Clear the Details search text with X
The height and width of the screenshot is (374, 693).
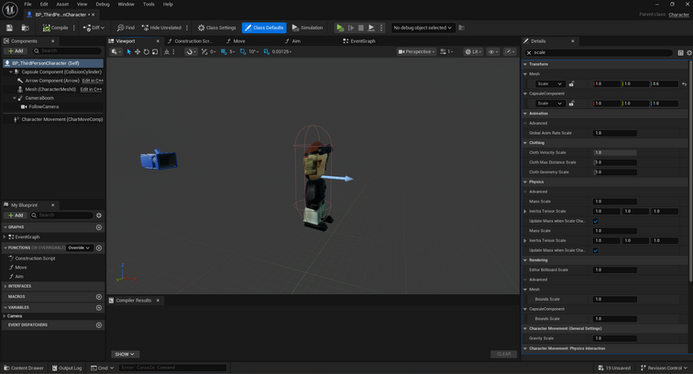coord(529,53)
